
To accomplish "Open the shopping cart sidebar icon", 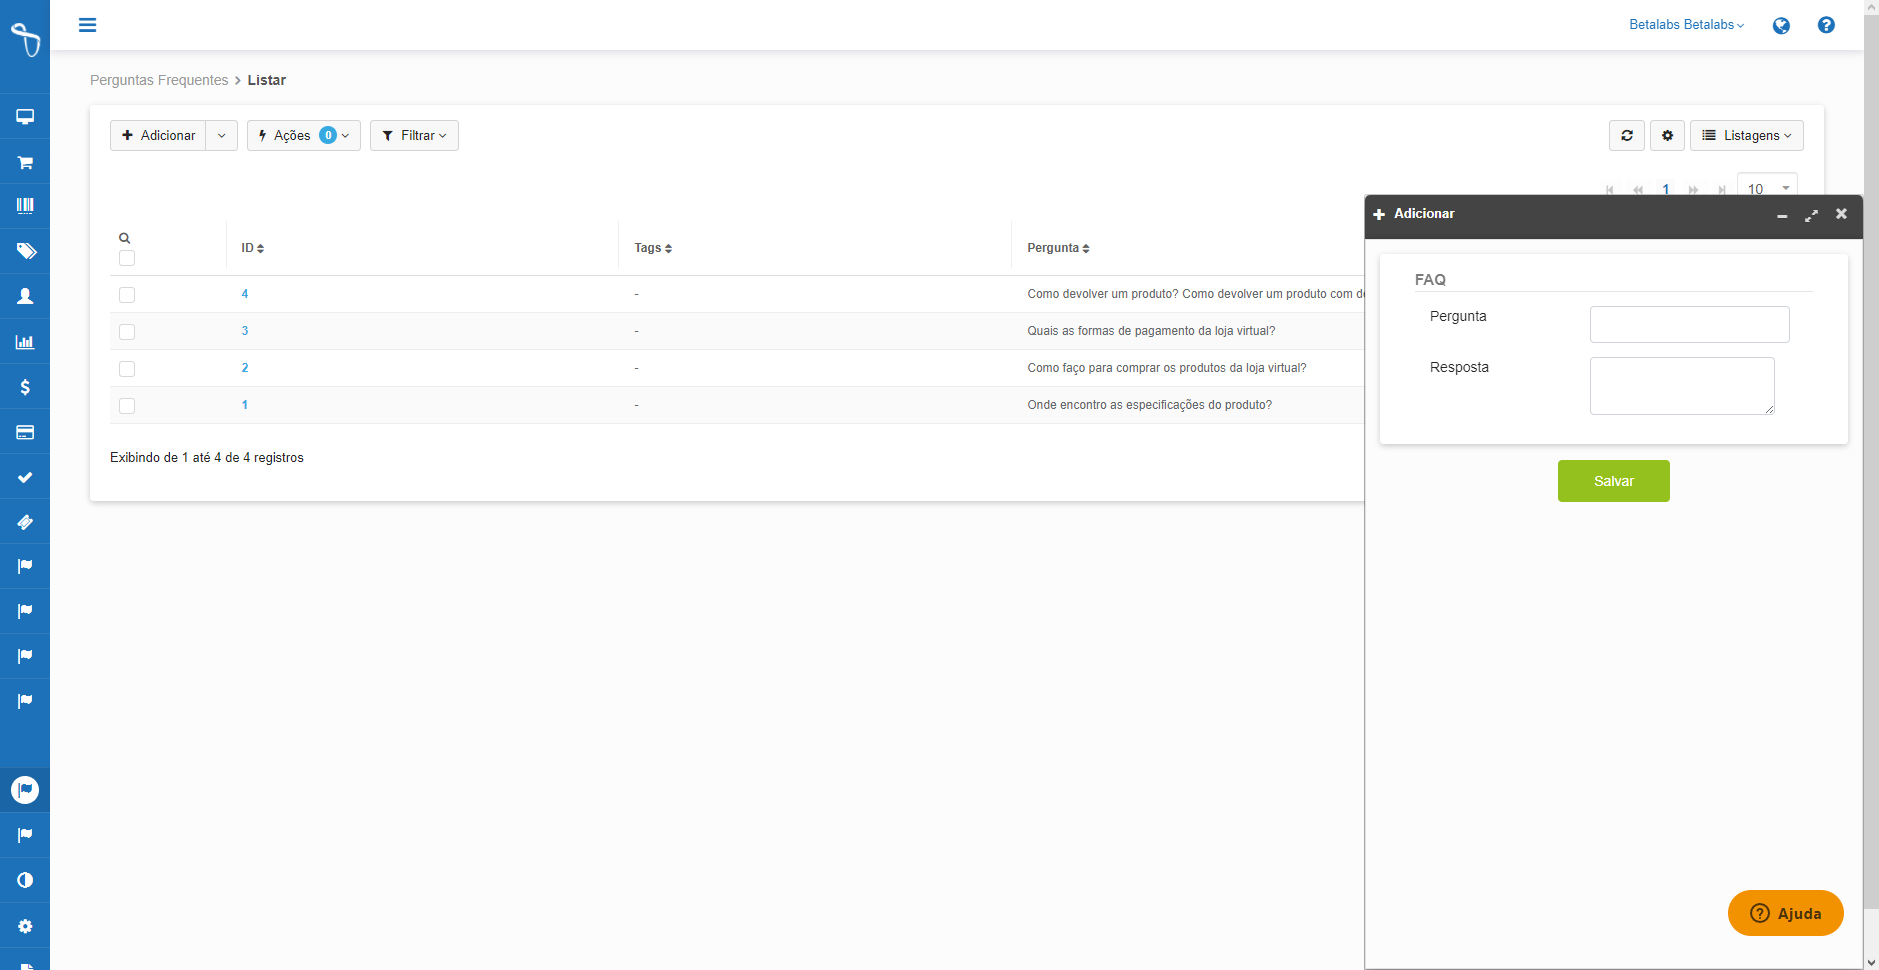I will [x=25, y=162].
